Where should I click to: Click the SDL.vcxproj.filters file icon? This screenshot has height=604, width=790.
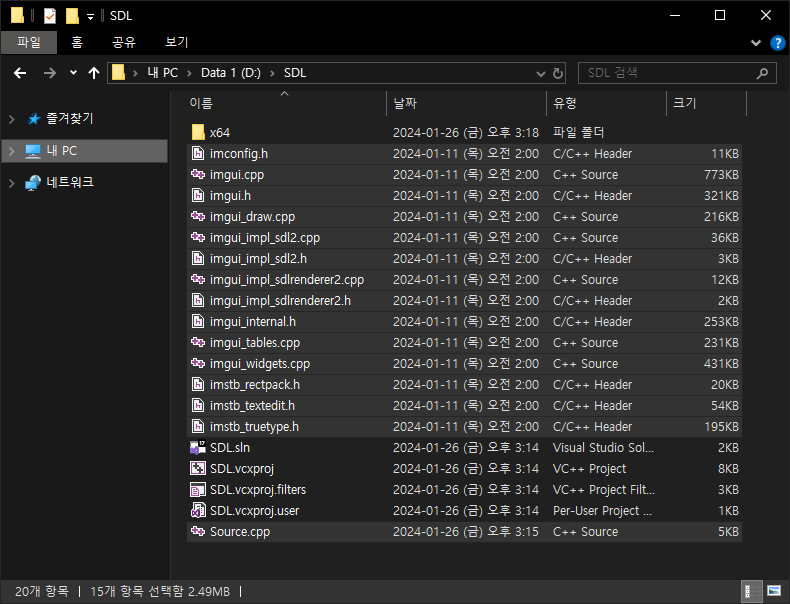tap(198, 490)
